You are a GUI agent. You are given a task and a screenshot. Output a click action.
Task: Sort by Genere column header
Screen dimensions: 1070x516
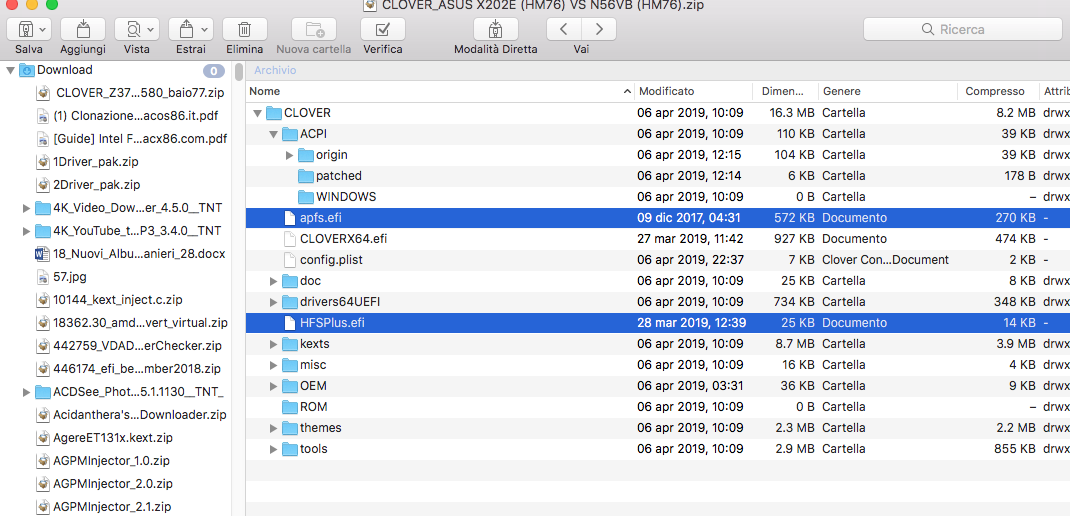tap(887, 91)
